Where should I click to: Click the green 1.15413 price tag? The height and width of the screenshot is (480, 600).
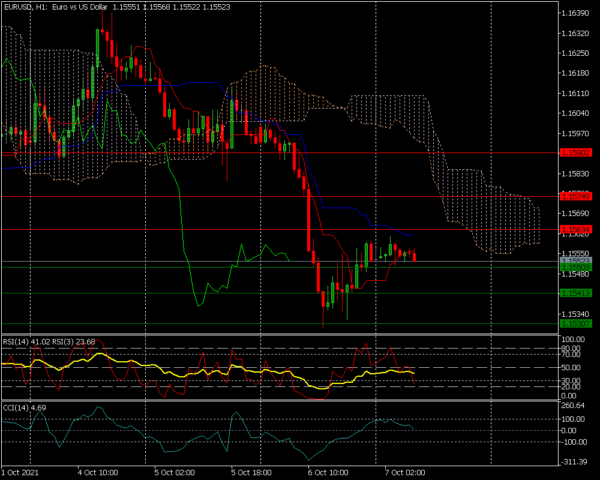click(576, 293)
